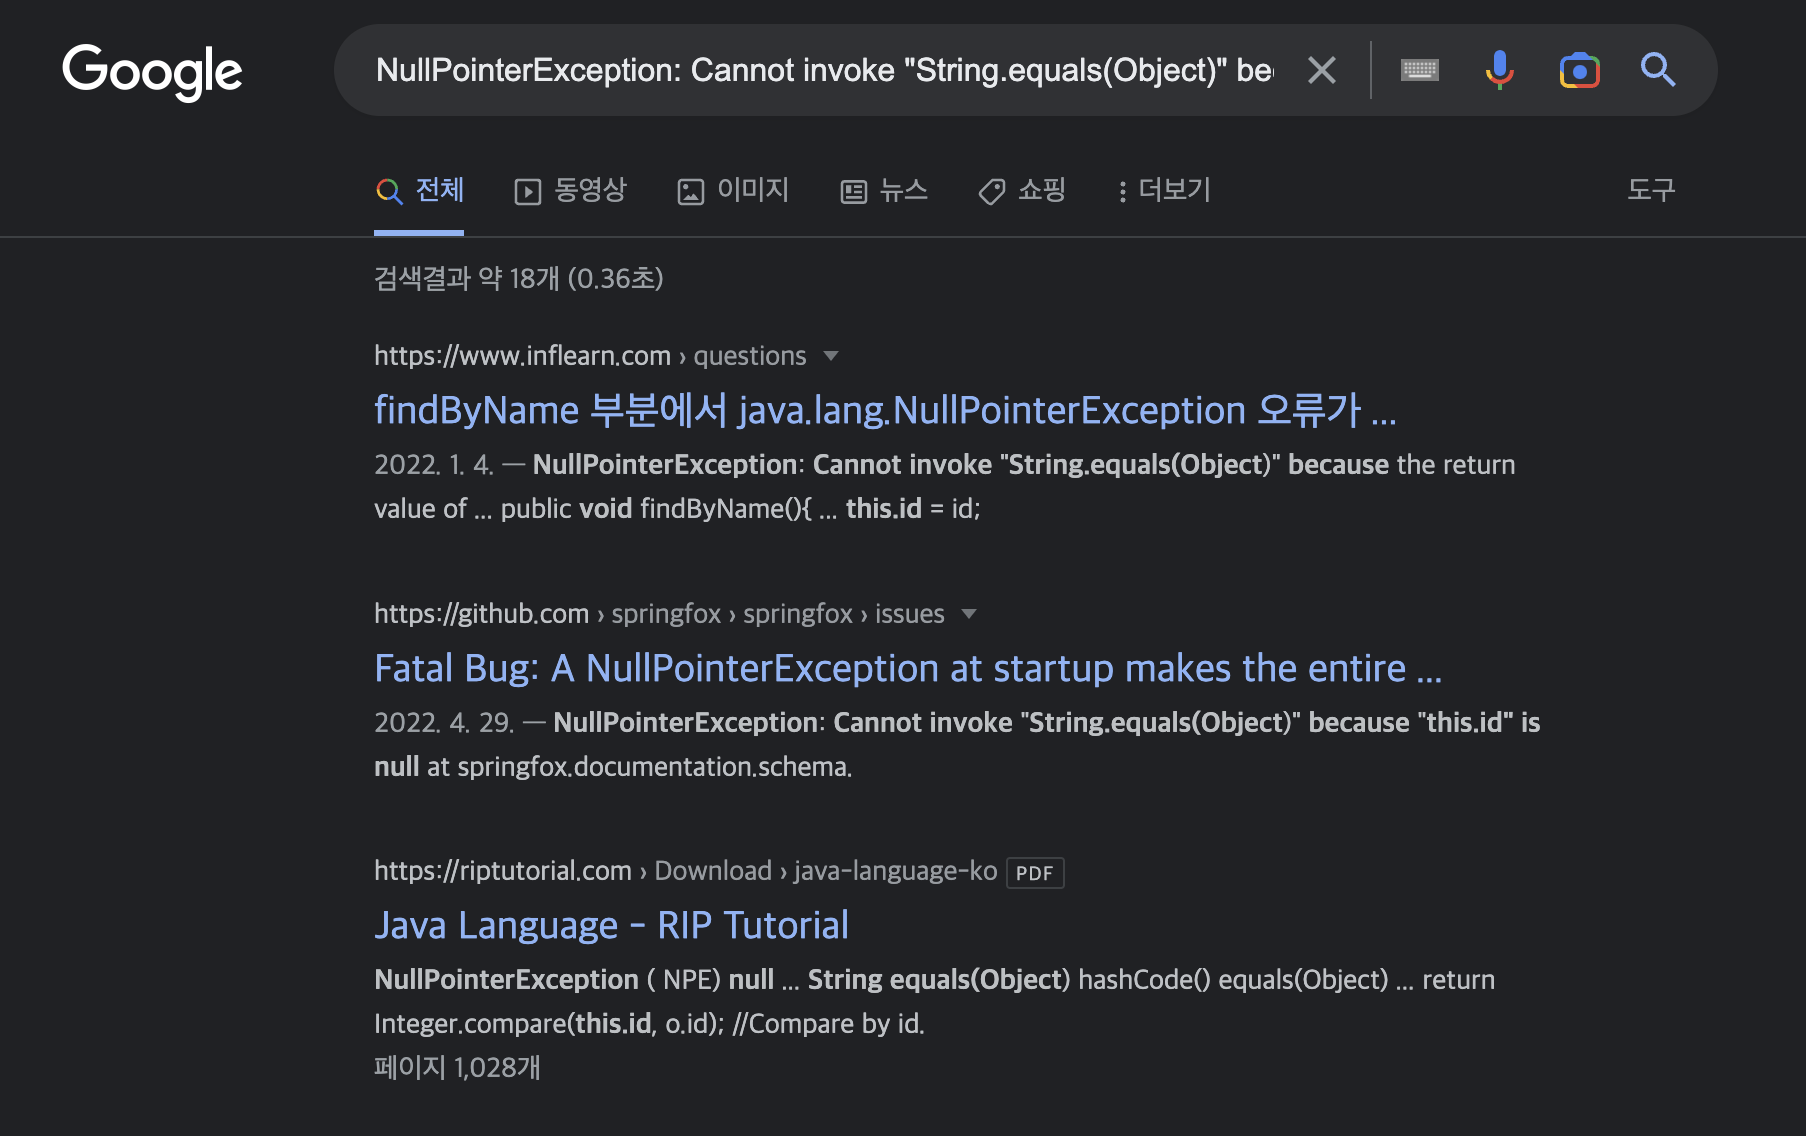This screenshot has height=1136, width=1806.
Task: Submit search with the magnifying glass button
Action: [x=1658, y=70]
